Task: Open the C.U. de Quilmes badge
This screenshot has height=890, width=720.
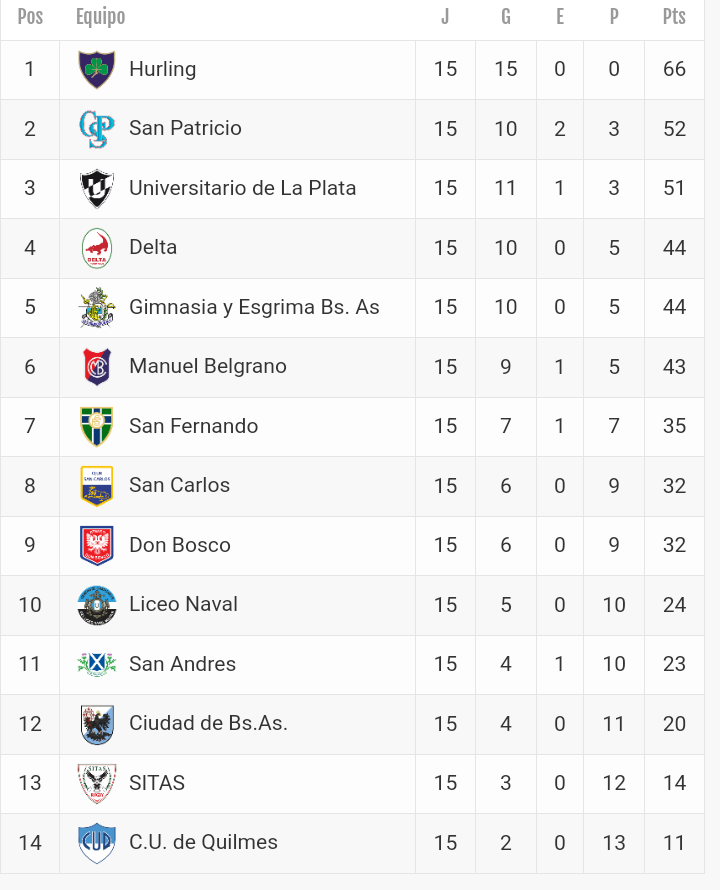Action: coord(97,842)
